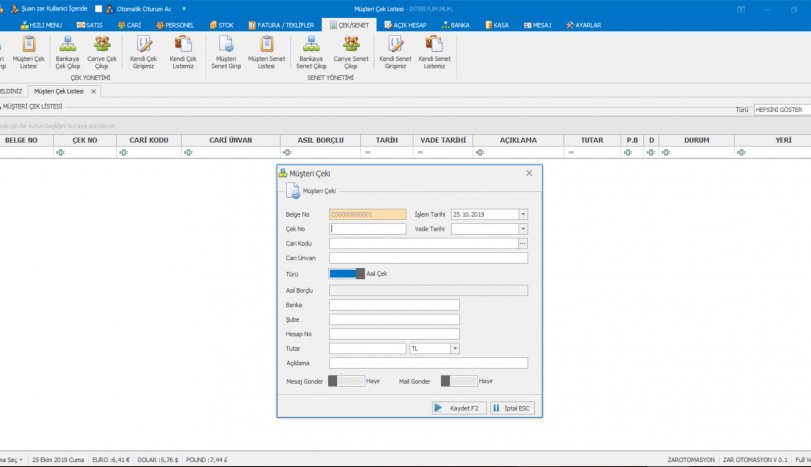This screenshot has height=467, width=811.
Task: Open Kendi Çek Listemiz
Action: (182, 51)
